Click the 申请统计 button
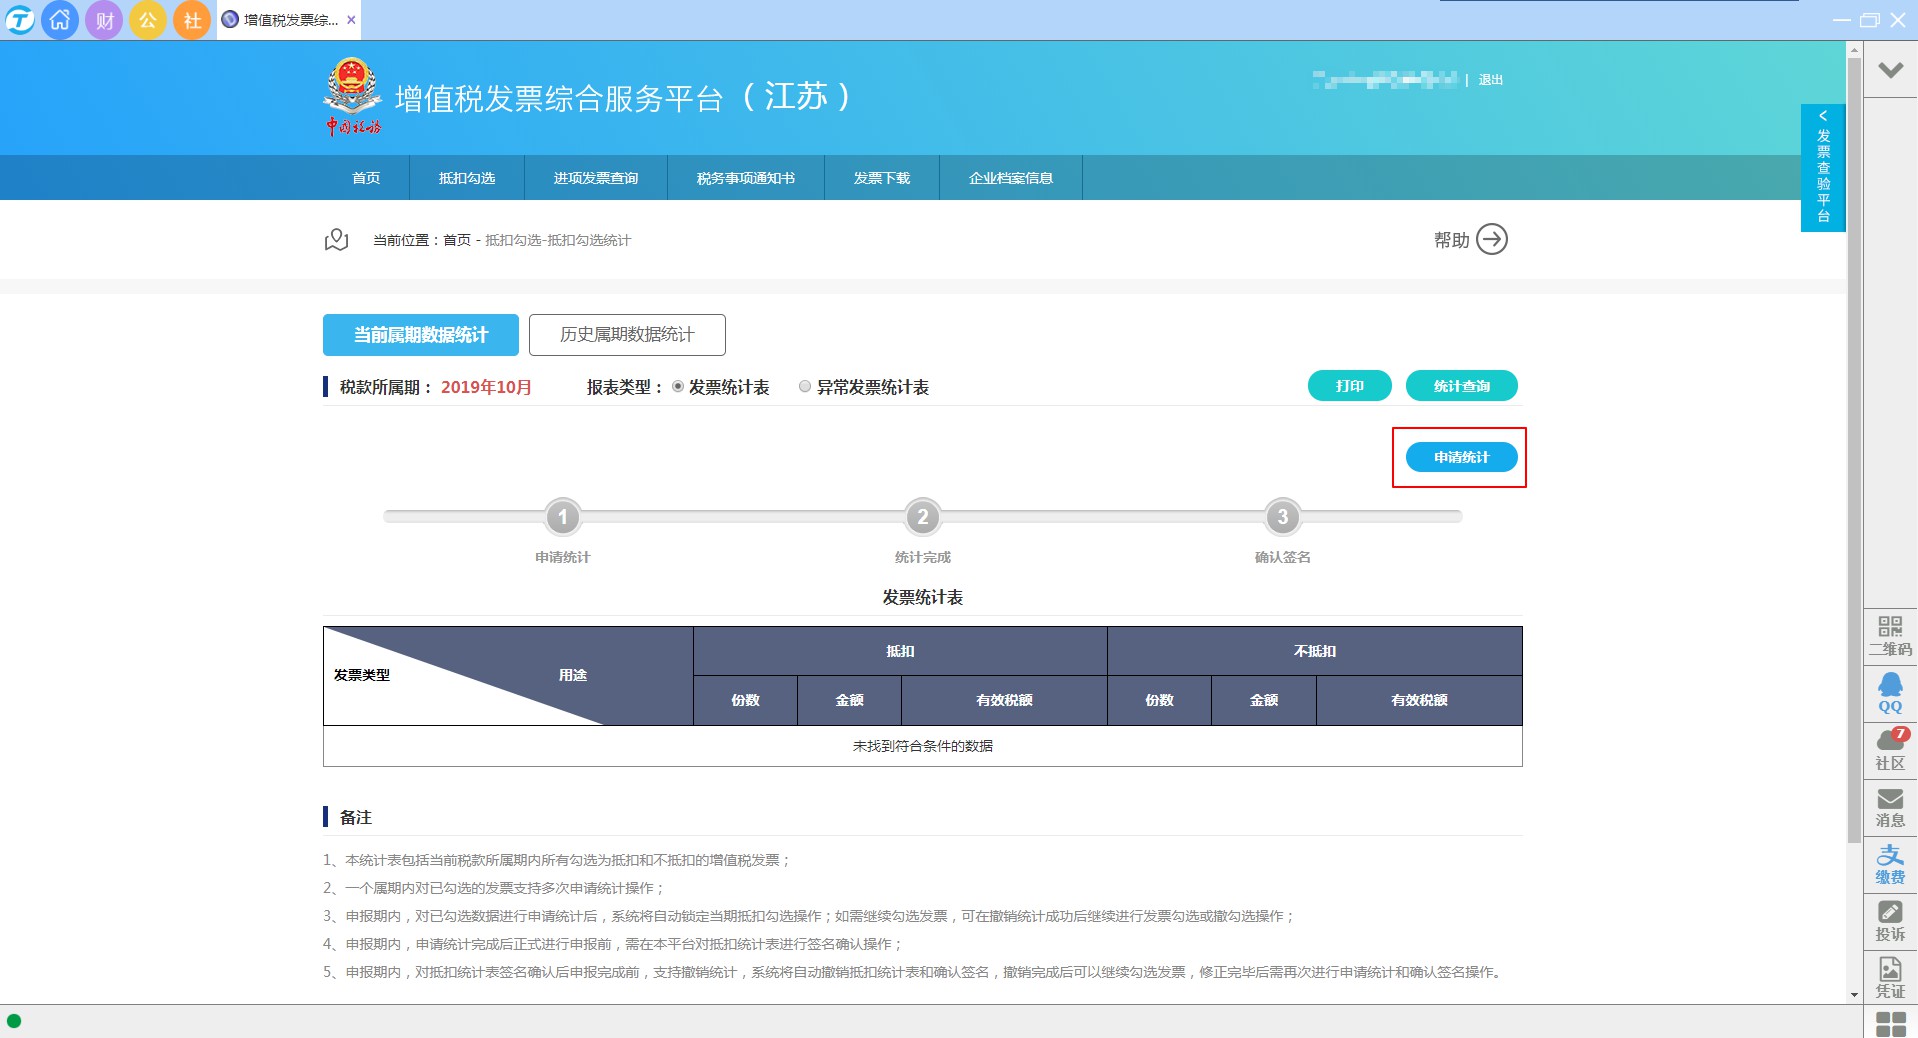This screenshot has width=1918, height=1038. pos(1461,457)
